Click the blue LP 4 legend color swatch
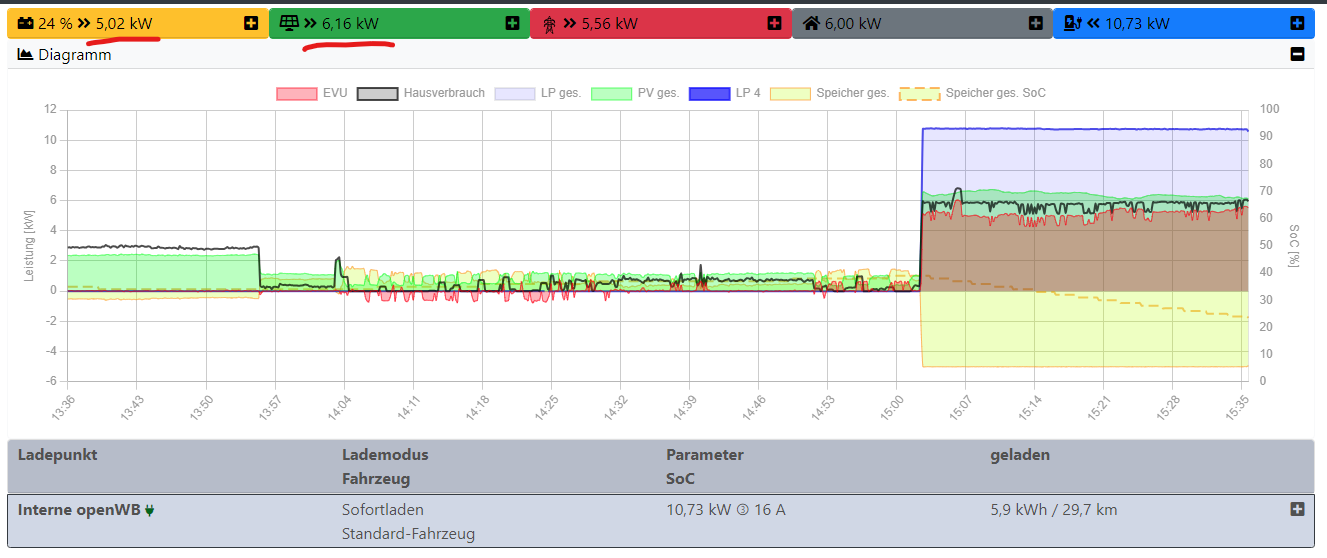Viewport: 1327px width, 558px height. pyautogui.click(x=709, y=93)
